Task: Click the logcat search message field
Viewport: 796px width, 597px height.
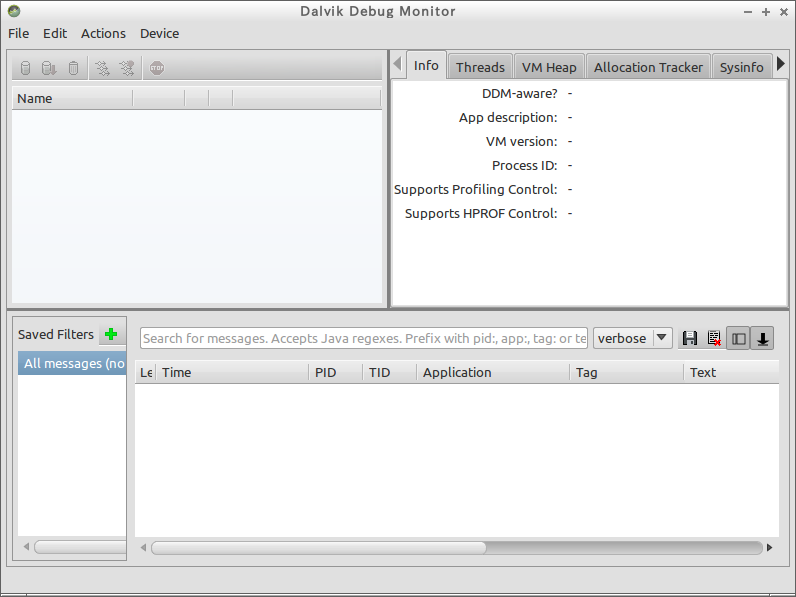Action: [x=364, y=338]
